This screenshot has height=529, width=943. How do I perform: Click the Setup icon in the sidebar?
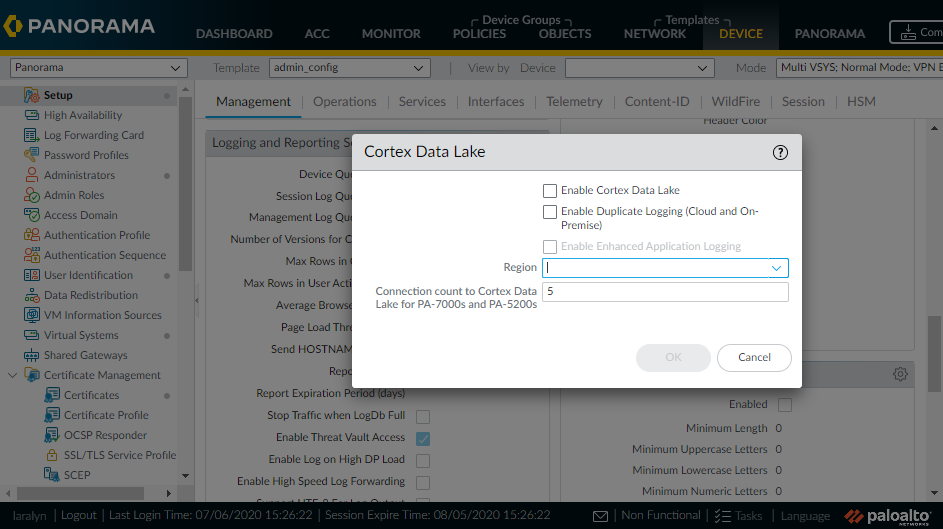[x=32, y=96]
